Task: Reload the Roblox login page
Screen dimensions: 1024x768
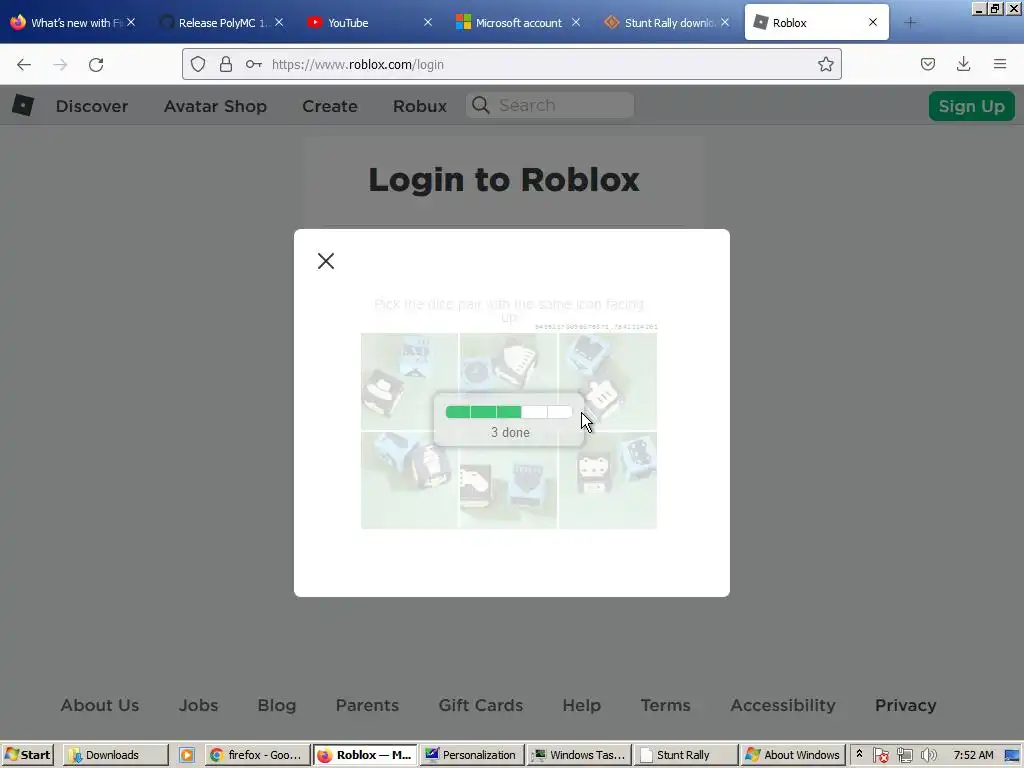Action: (x=96, y=64)
